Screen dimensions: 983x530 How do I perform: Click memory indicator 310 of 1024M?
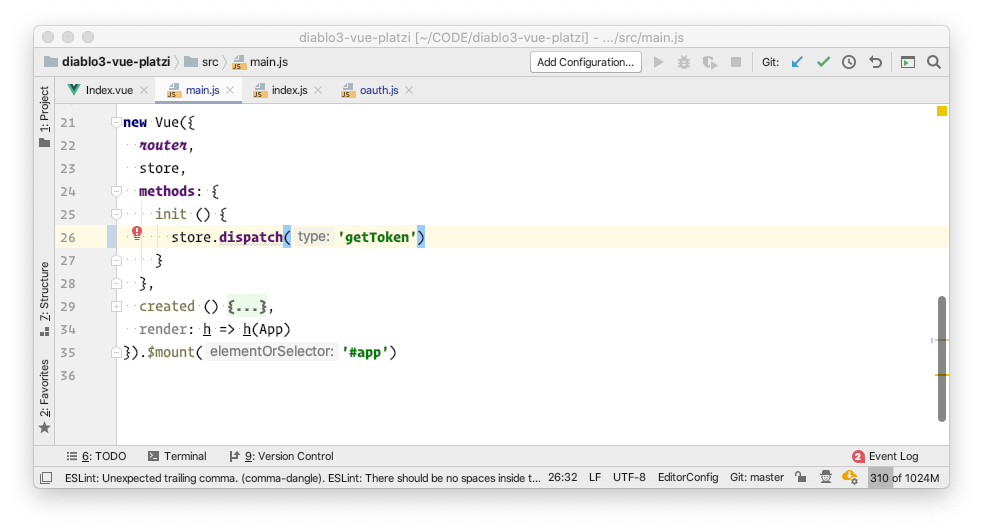[x=905, y=478]
